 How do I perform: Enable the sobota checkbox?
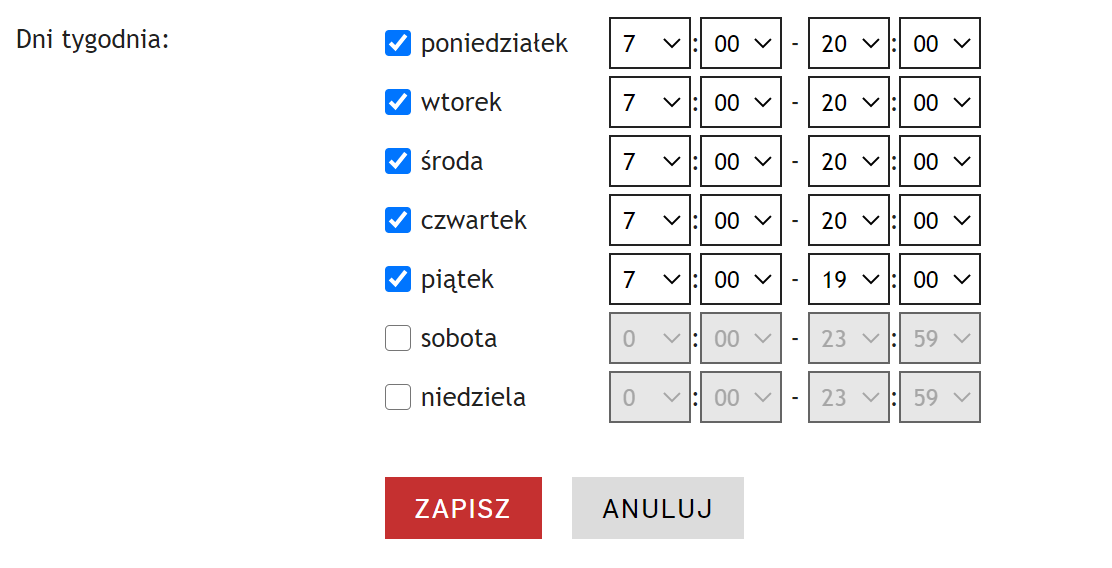tap(398, 338)
